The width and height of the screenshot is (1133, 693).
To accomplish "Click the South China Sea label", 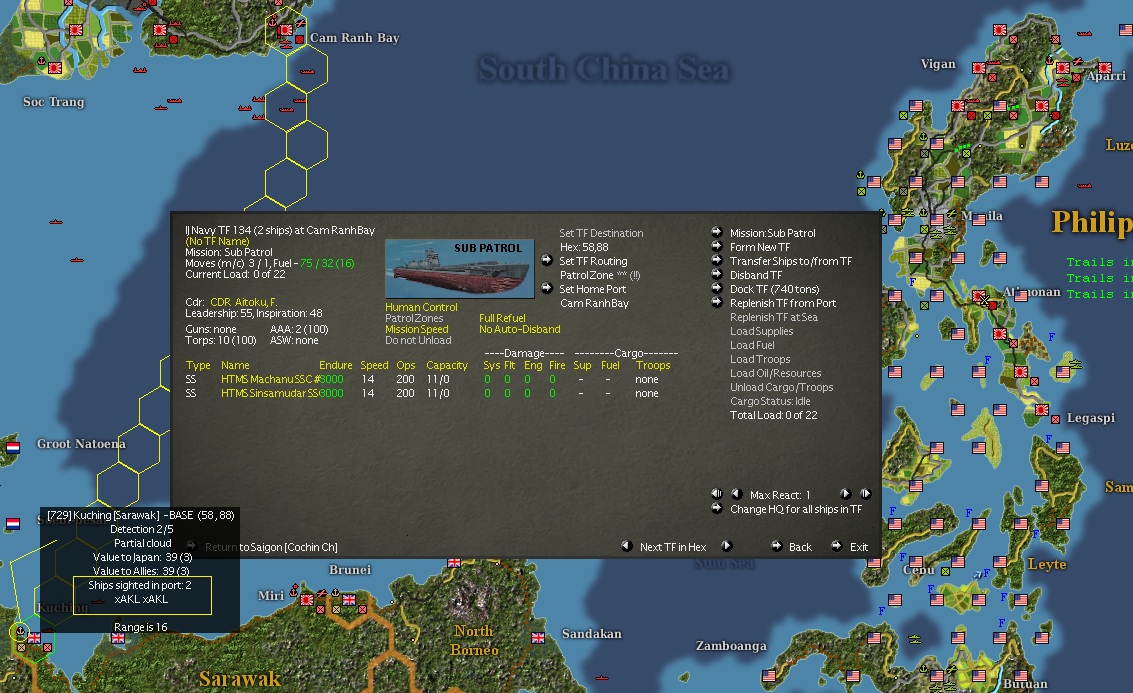I will pos(603,69).
